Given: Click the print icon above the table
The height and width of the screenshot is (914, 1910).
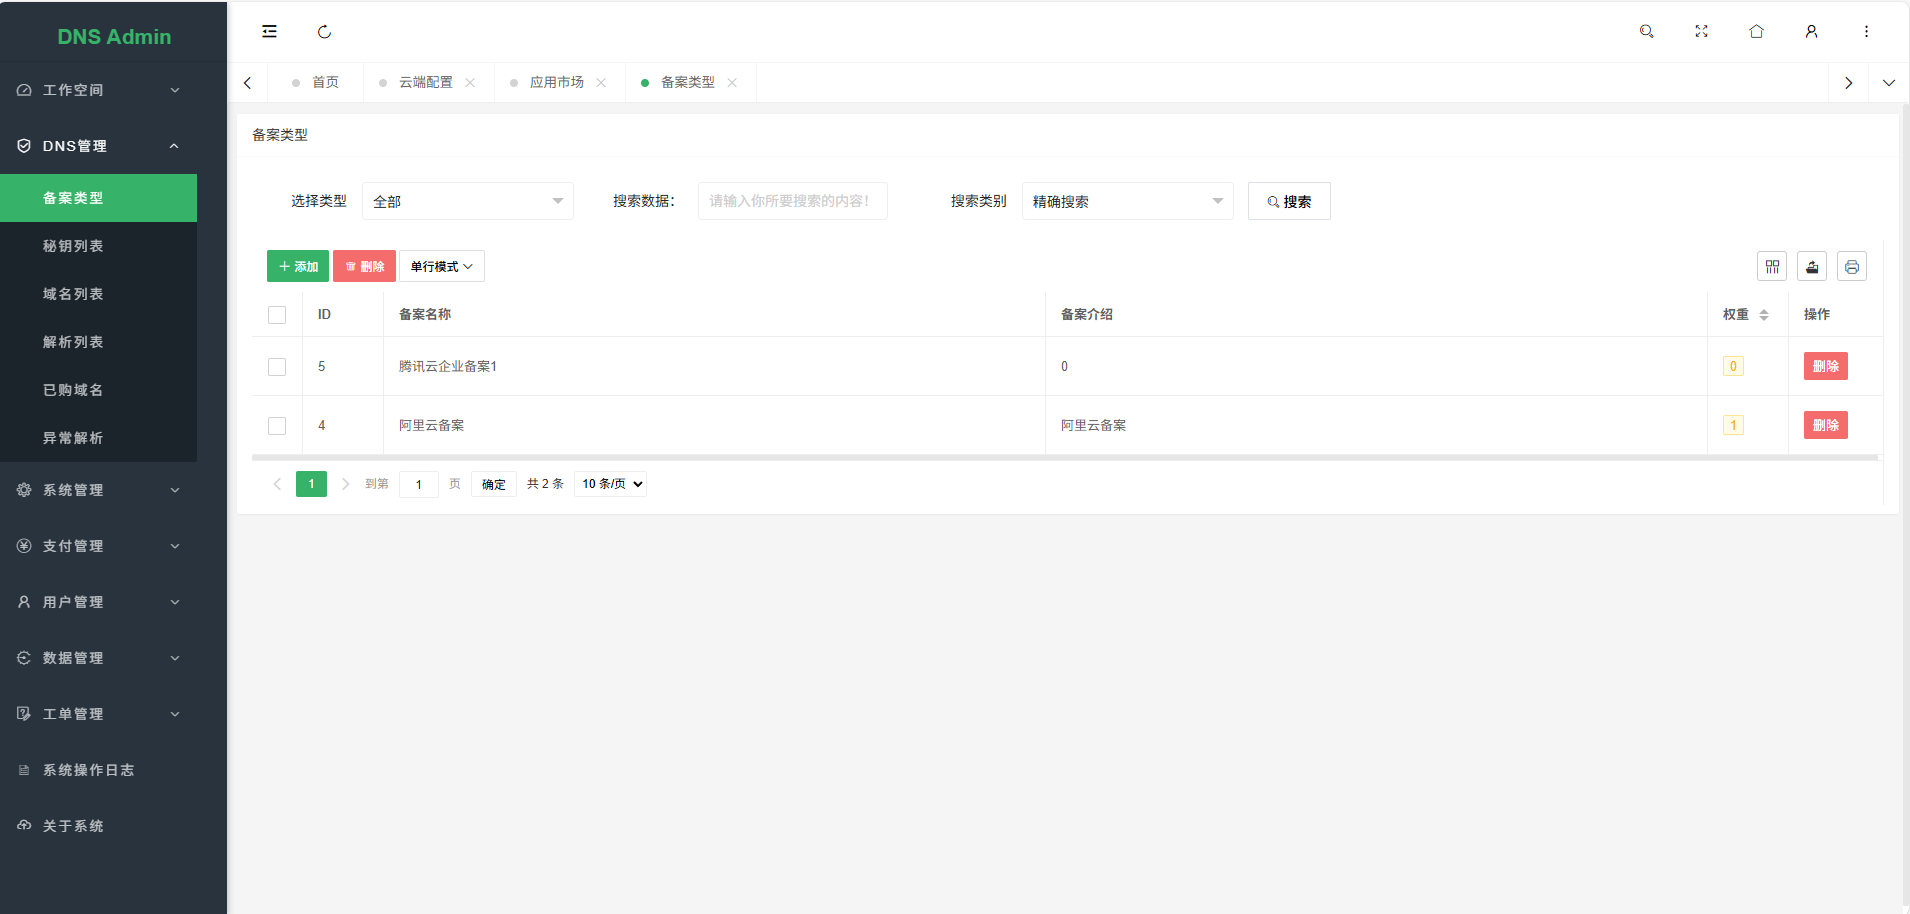Looking at the screenshot, I should click(x=1851, y=267).
